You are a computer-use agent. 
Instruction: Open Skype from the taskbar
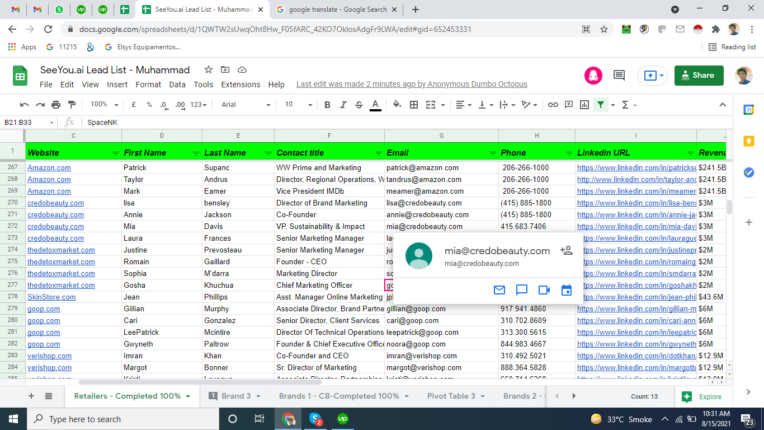pyautogui.click(x=316, y=419)
